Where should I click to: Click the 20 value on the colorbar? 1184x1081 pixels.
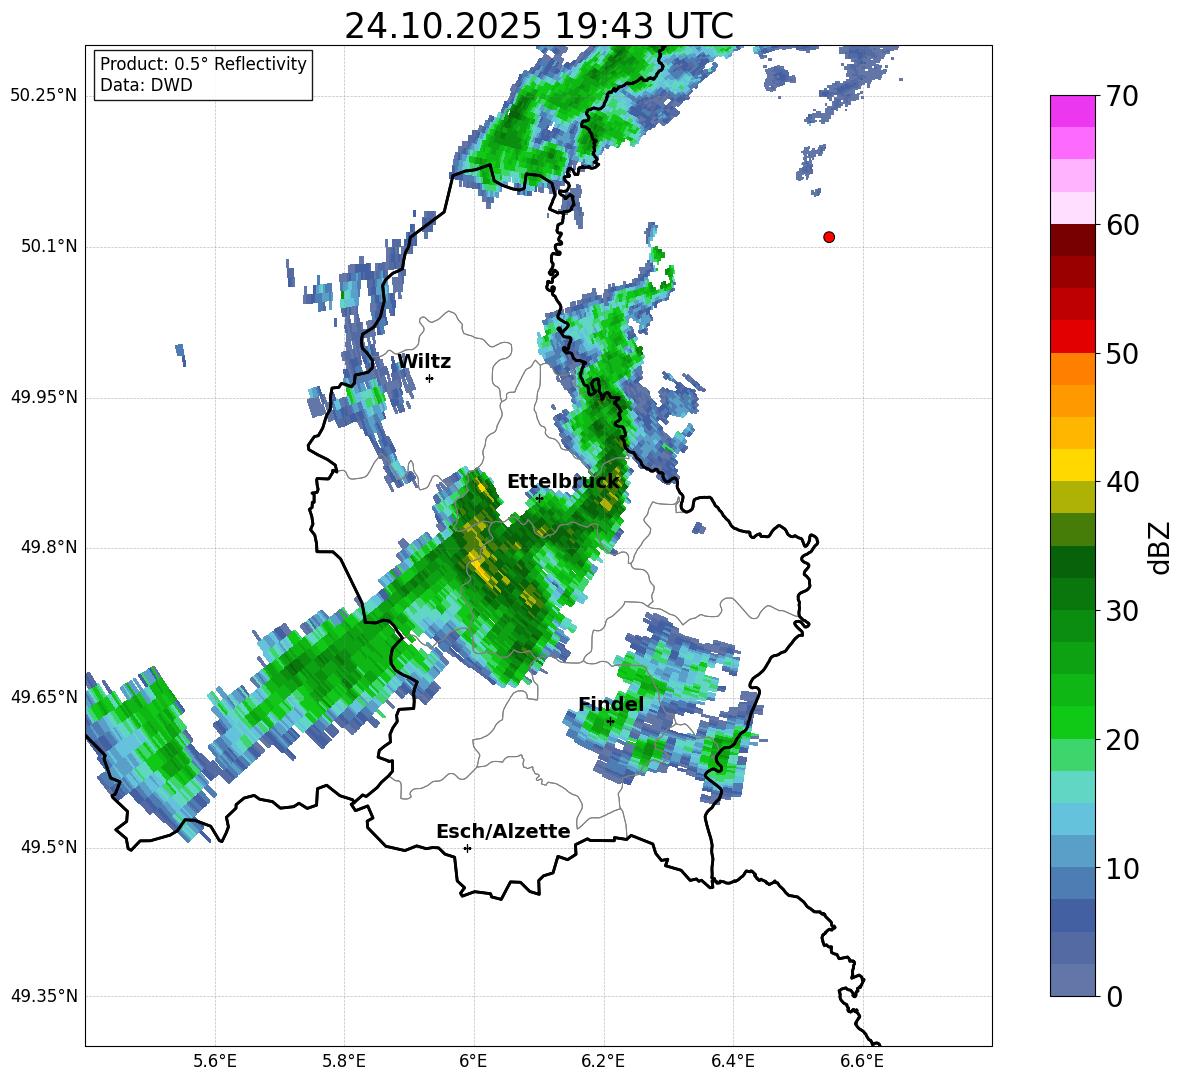pyautogui.click(x=1122, y=740)
